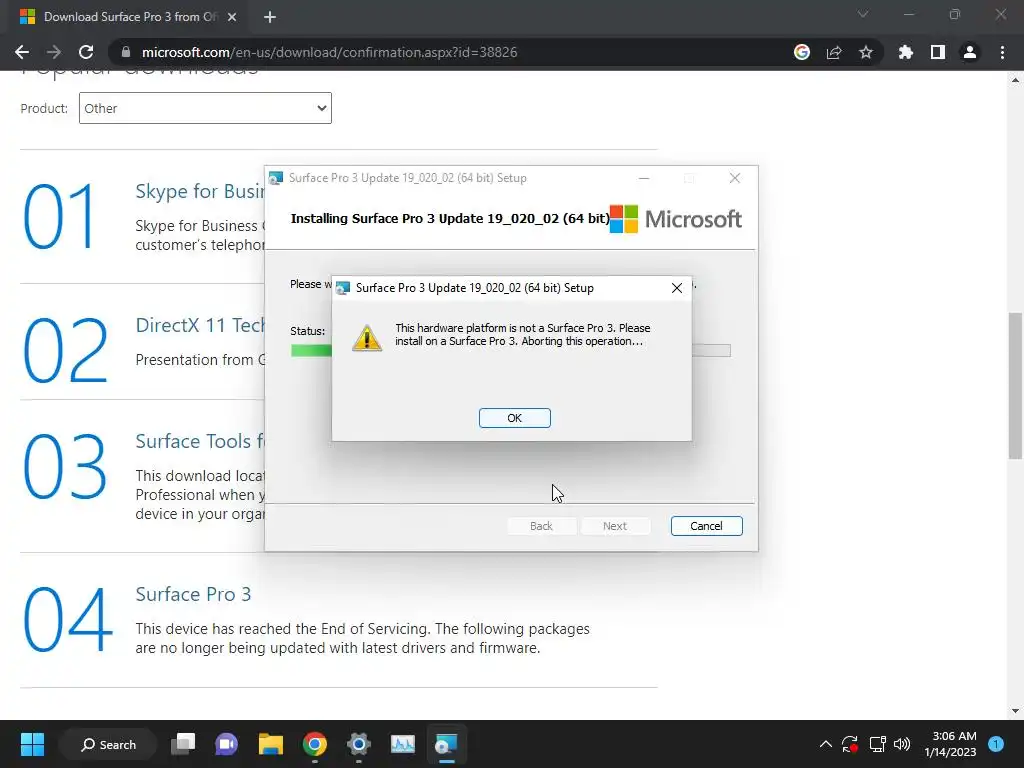
Task: Open a new browser tab
Action: [270, 17]
